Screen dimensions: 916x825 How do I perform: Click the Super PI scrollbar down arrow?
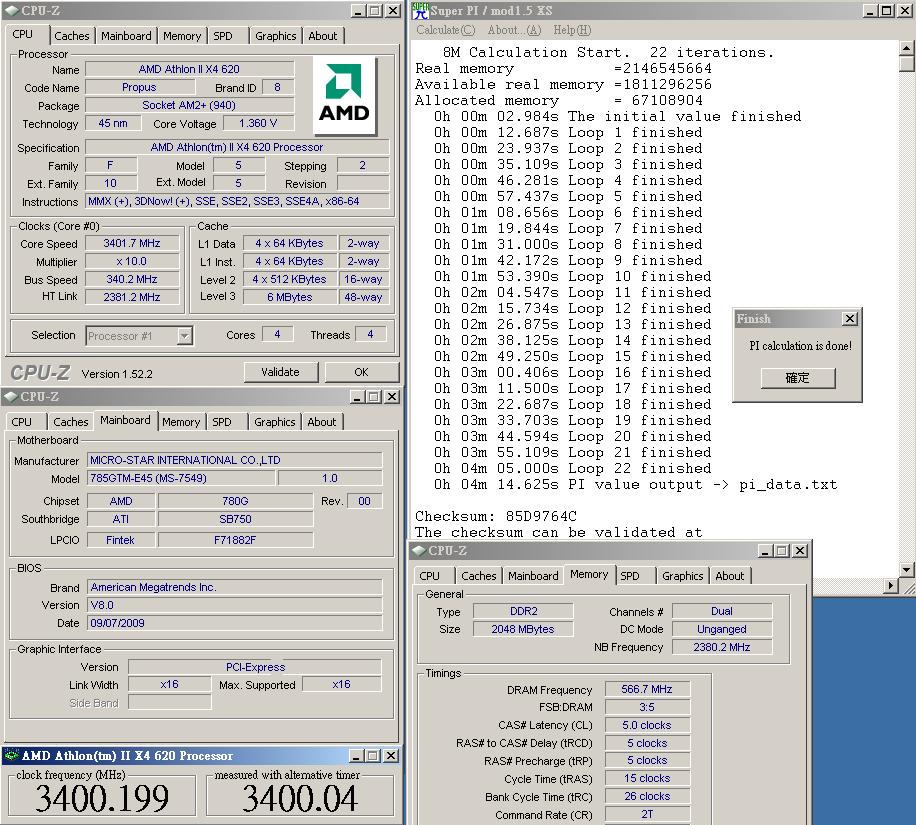907,569
